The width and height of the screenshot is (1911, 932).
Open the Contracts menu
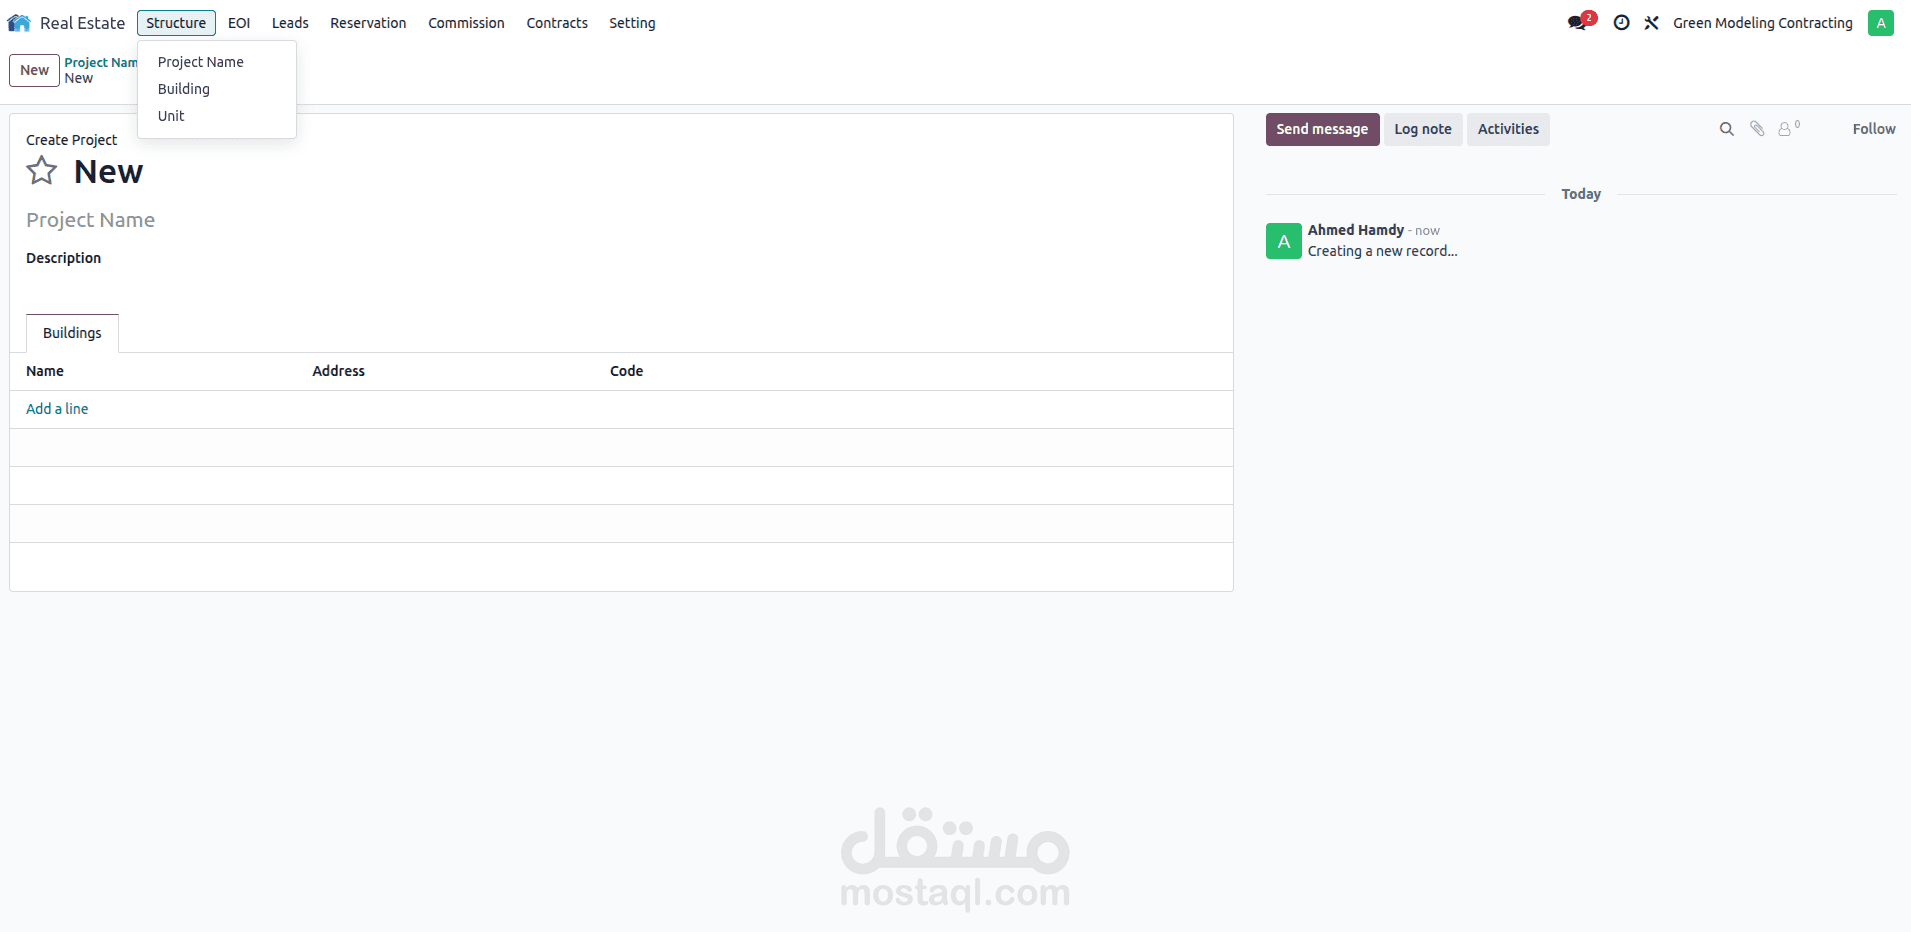click(x=557, y=23)
